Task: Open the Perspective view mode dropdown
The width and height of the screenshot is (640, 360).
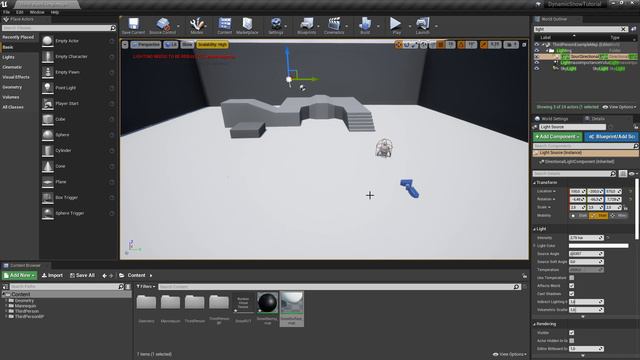Action: point(146,44)
